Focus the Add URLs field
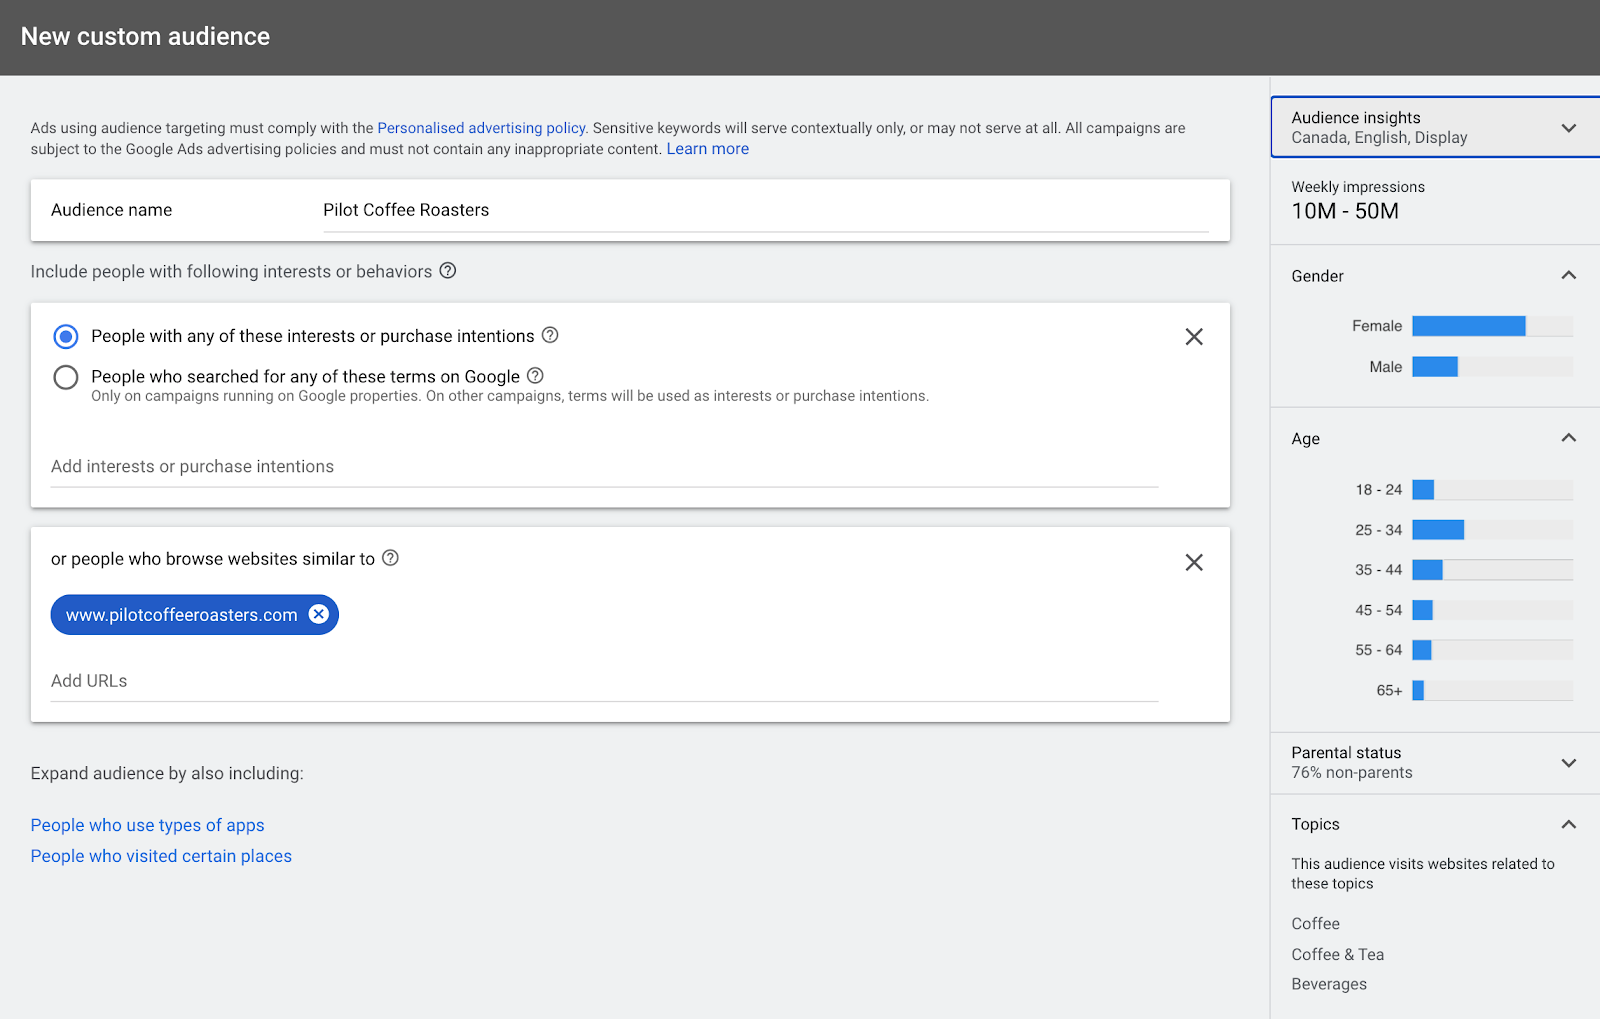This screenshot has width=1600, height=1019. [605, 681]
